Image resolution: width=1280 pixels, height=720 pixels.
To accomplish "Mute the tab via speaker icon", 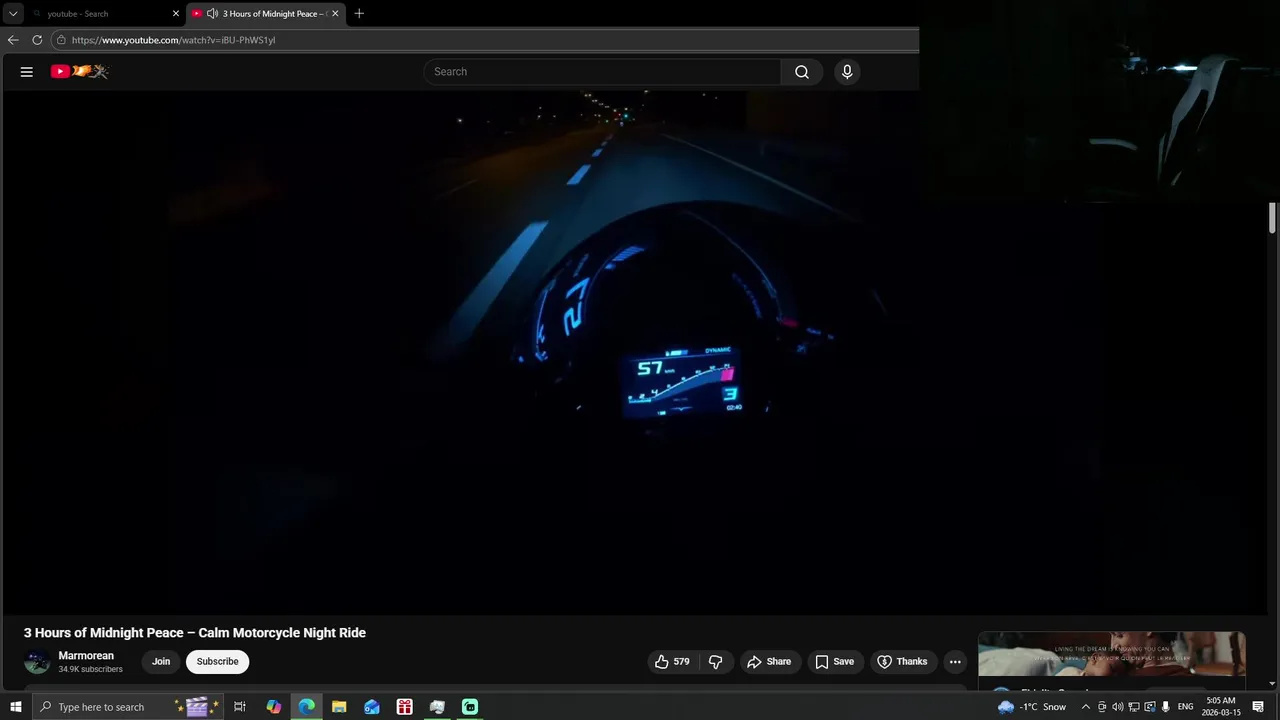I will tap(212, 14).
